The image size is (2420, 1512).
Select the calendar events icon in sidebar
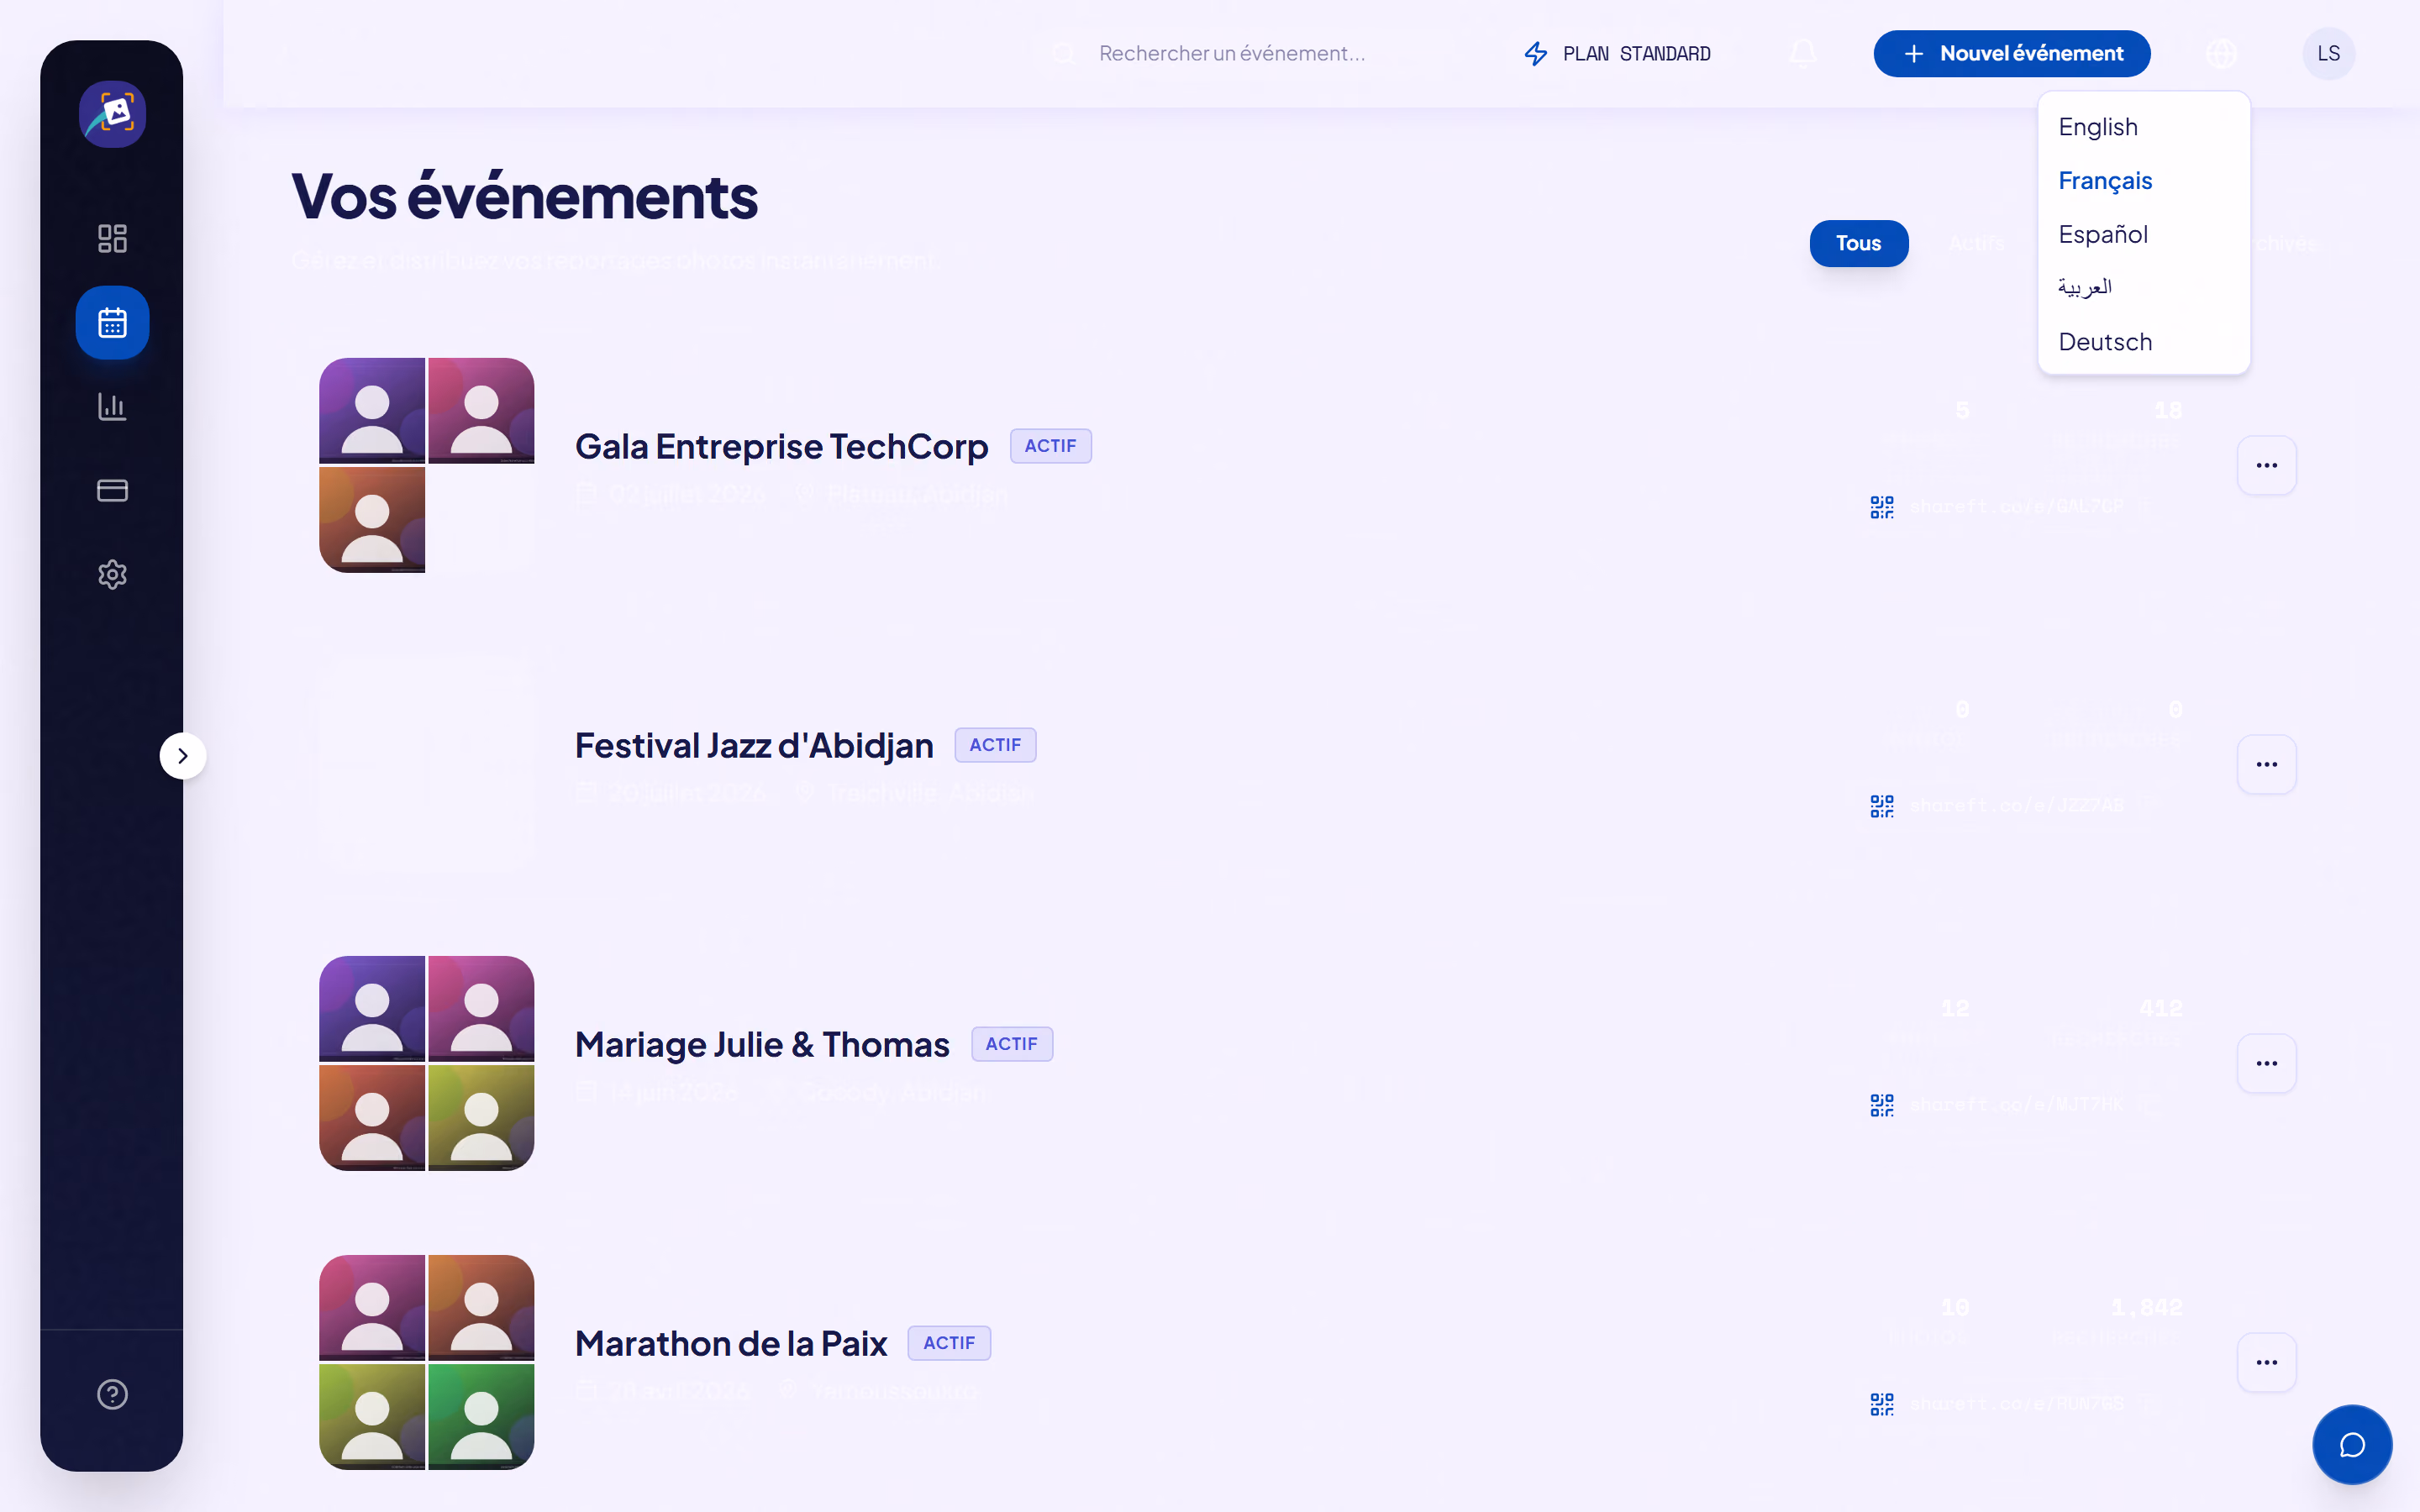click(112, 323)
